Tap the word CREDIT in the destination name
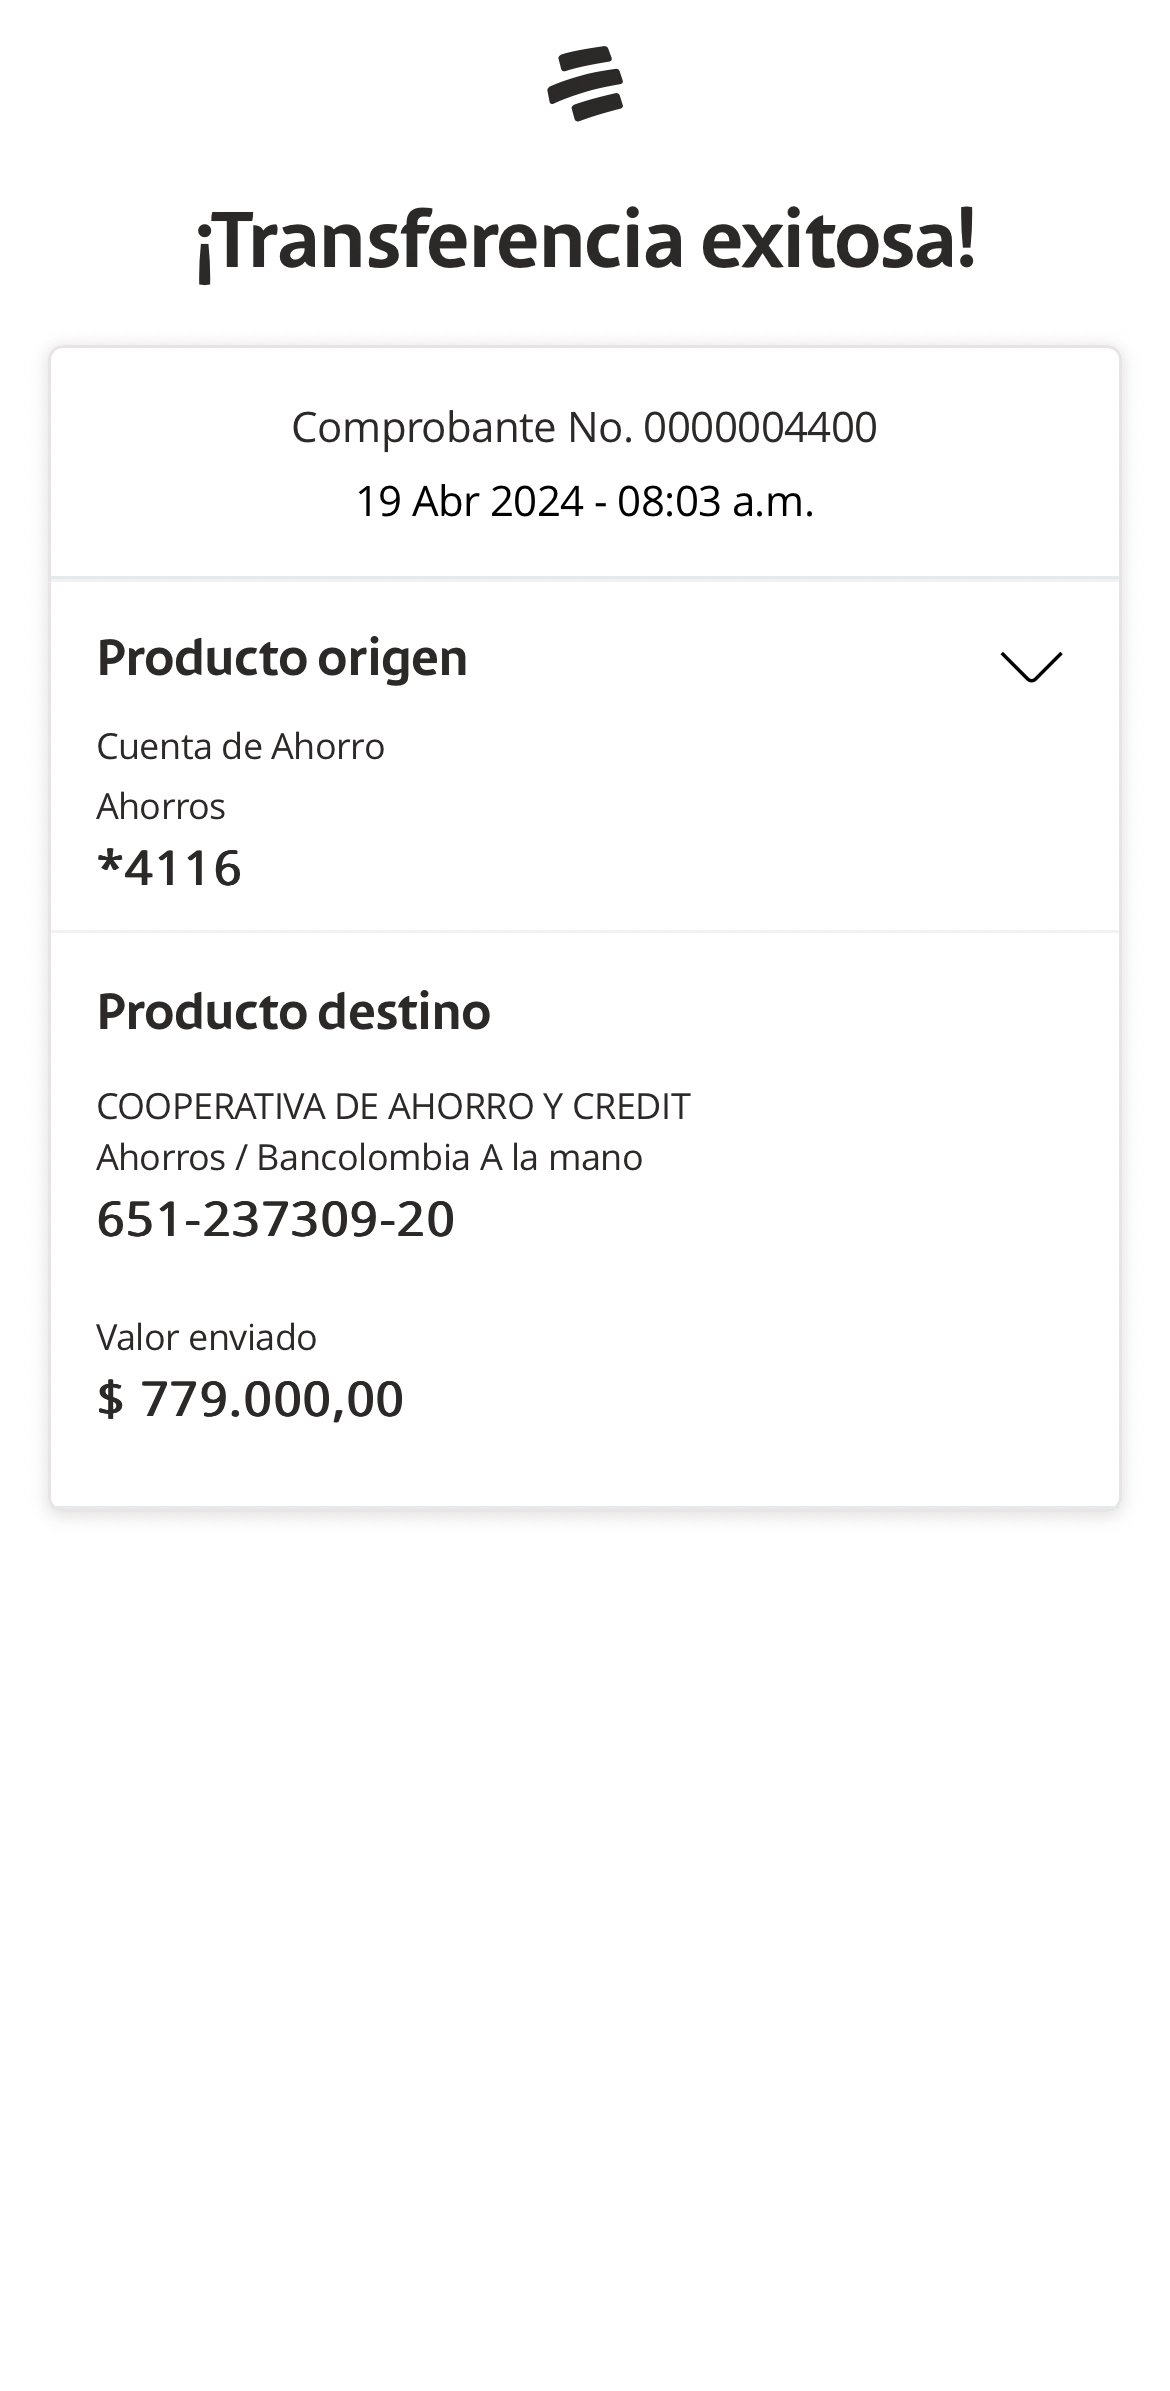 (x=631, y=1107)
